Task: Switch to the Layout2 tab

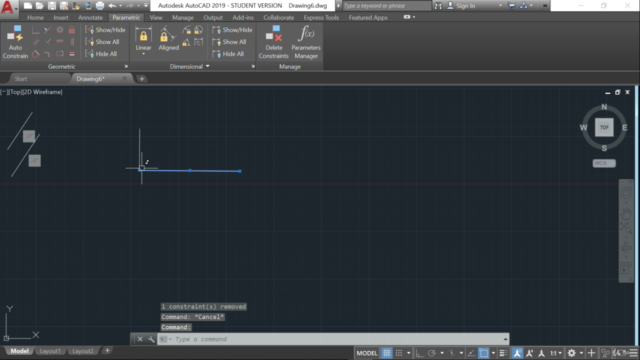Action: pos(82,351)
